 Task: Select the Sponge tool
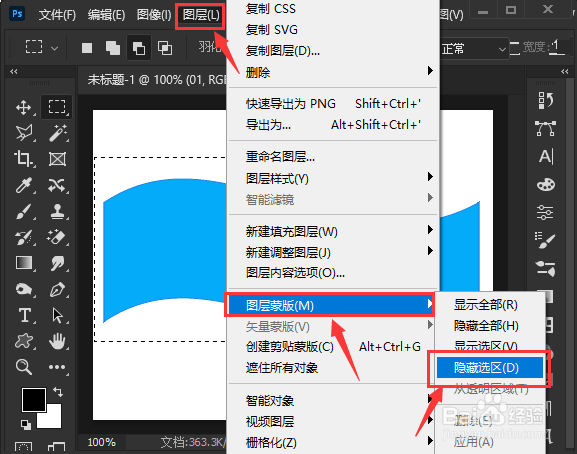click(24, 289)
